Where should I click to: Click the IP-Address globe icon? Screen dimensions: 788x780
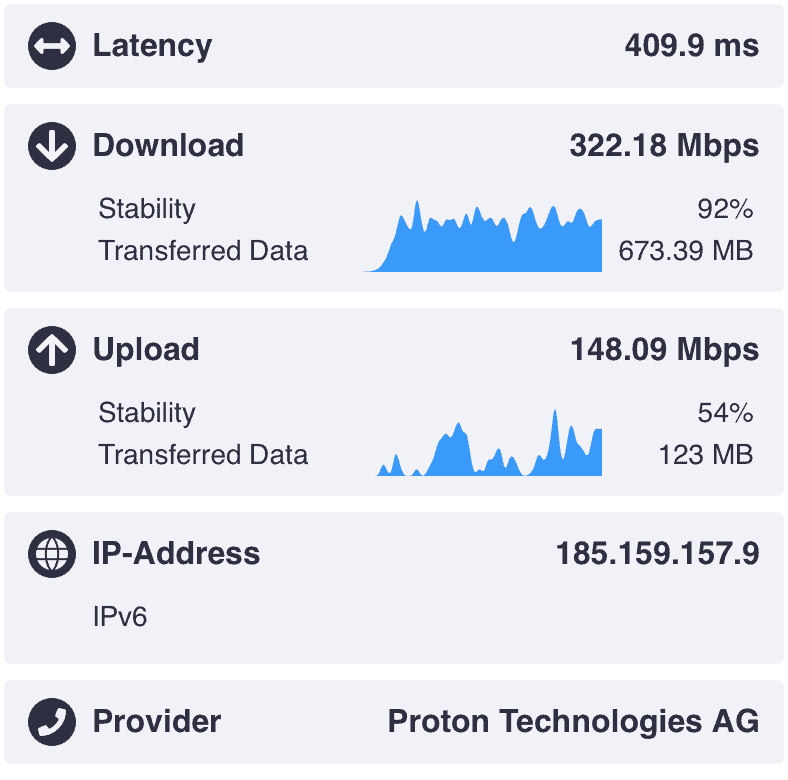[52, 554]
